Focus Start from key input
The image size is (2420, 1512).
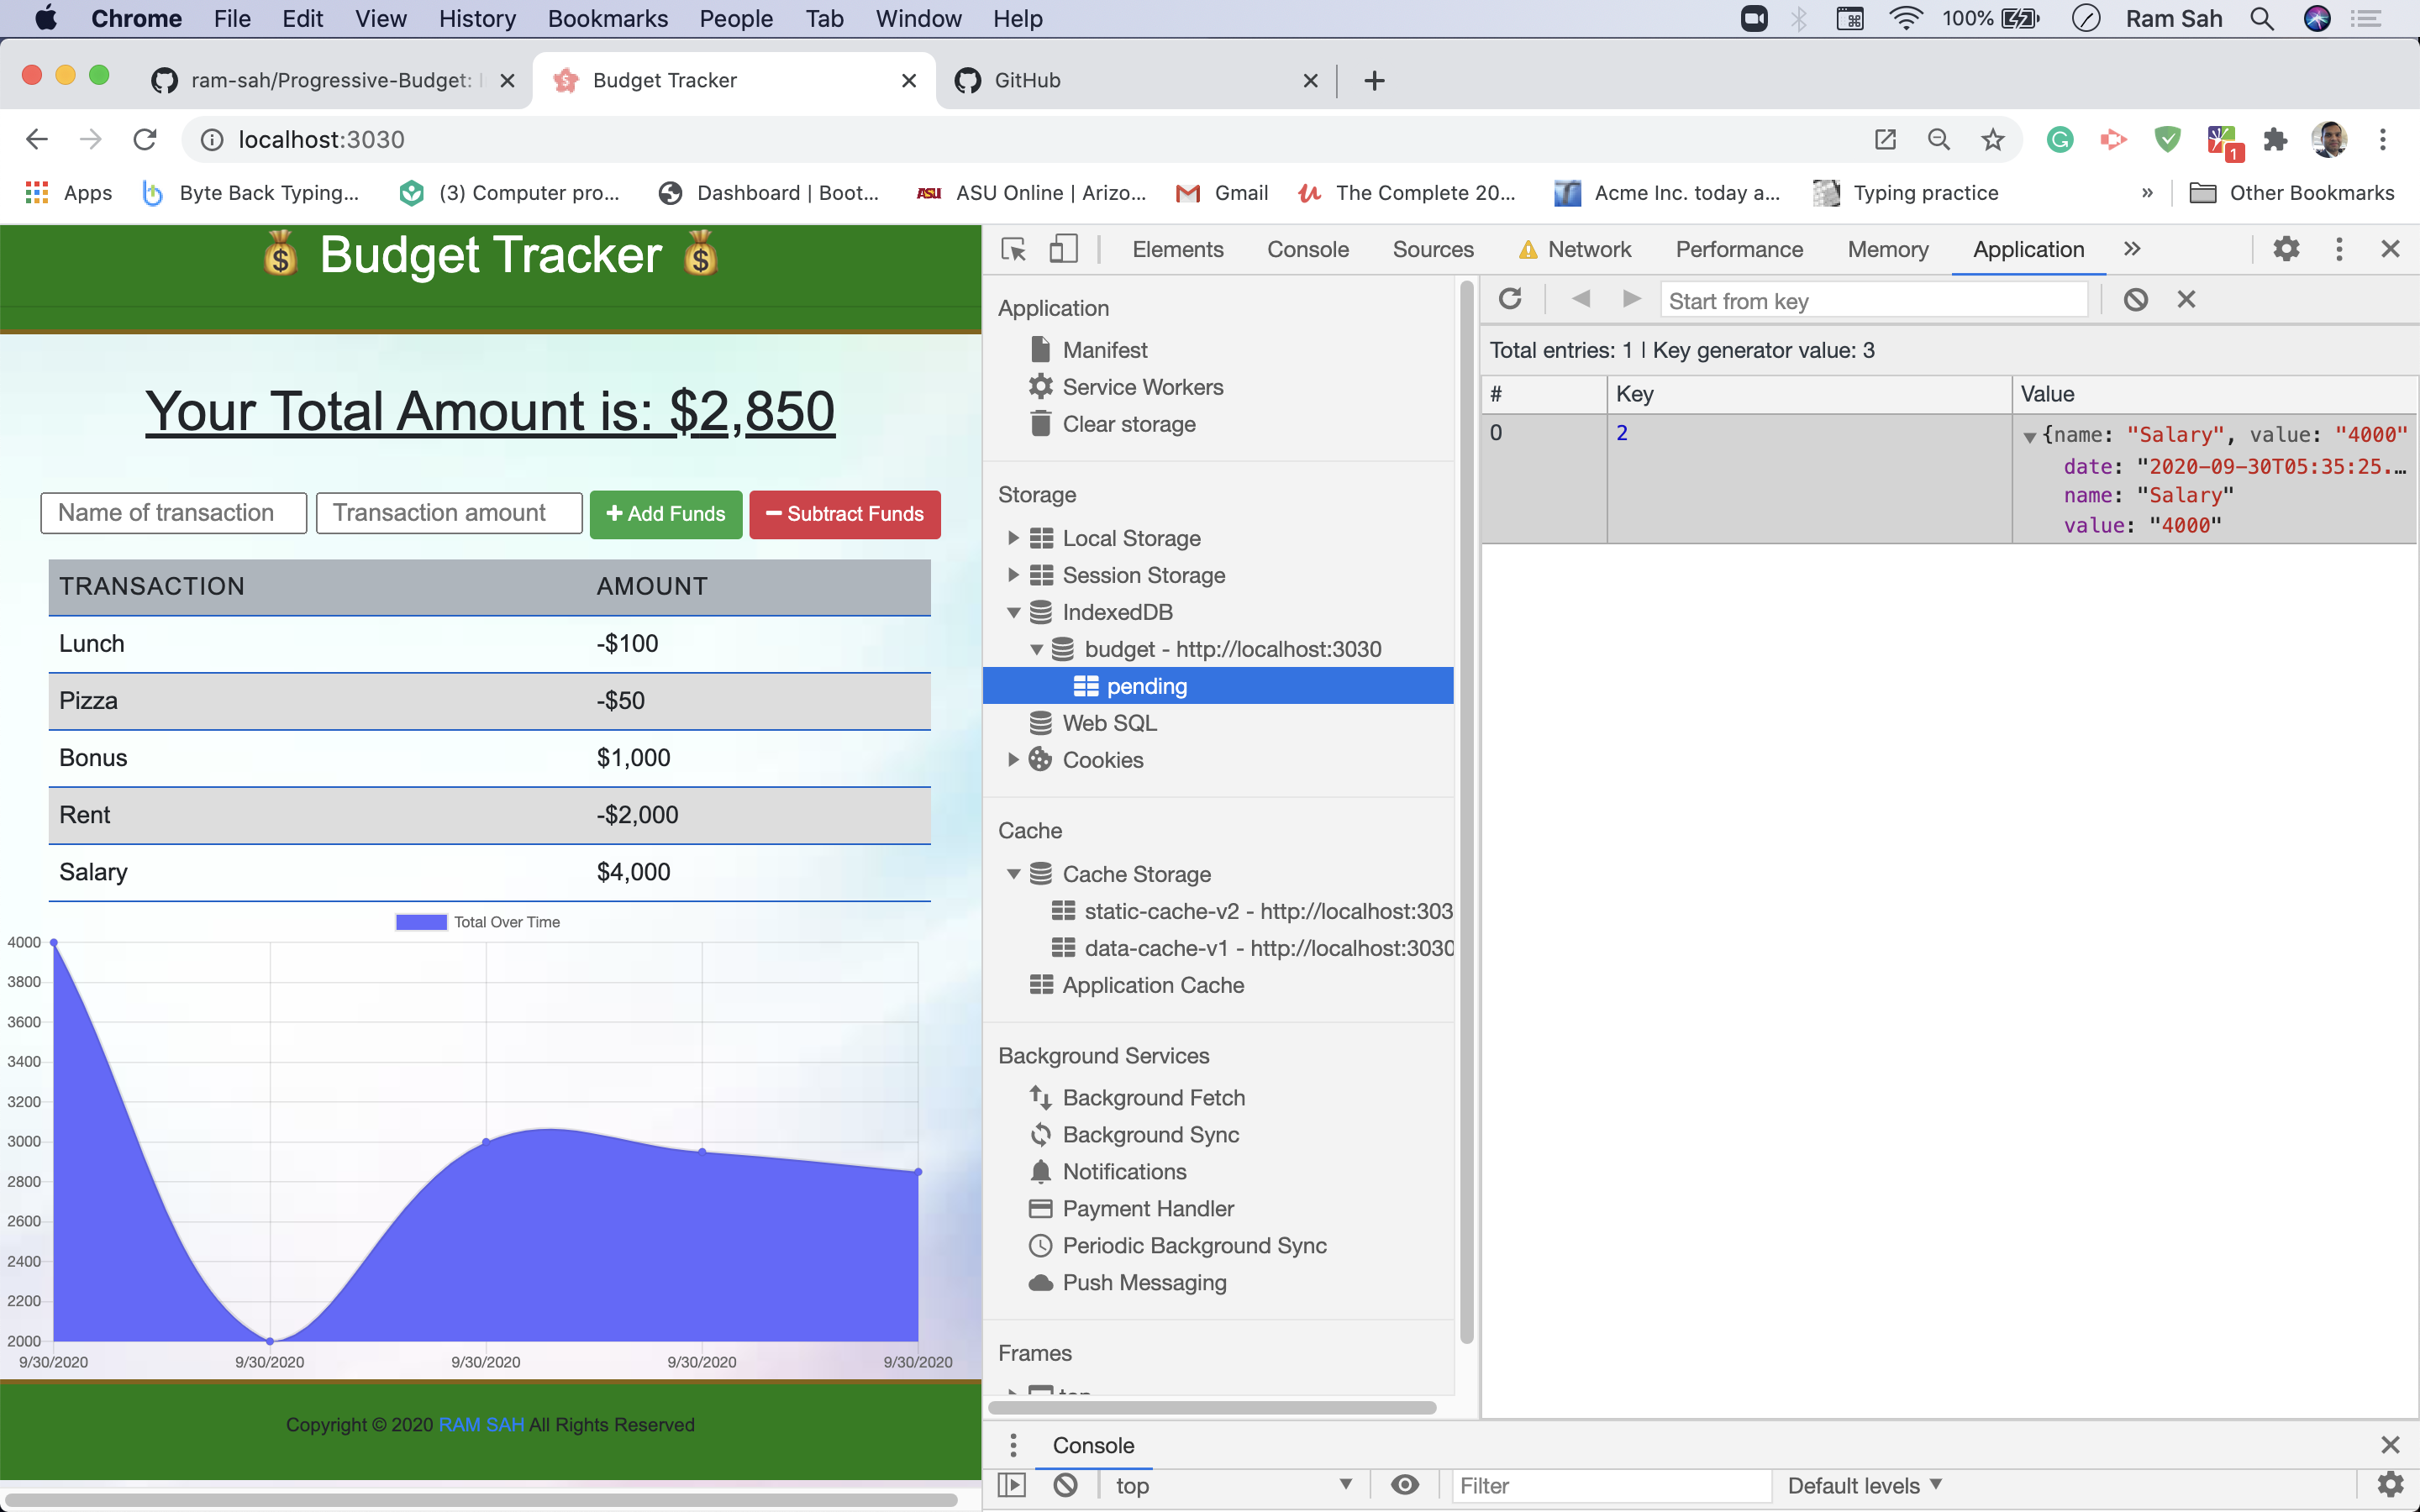coord(1874,300)
